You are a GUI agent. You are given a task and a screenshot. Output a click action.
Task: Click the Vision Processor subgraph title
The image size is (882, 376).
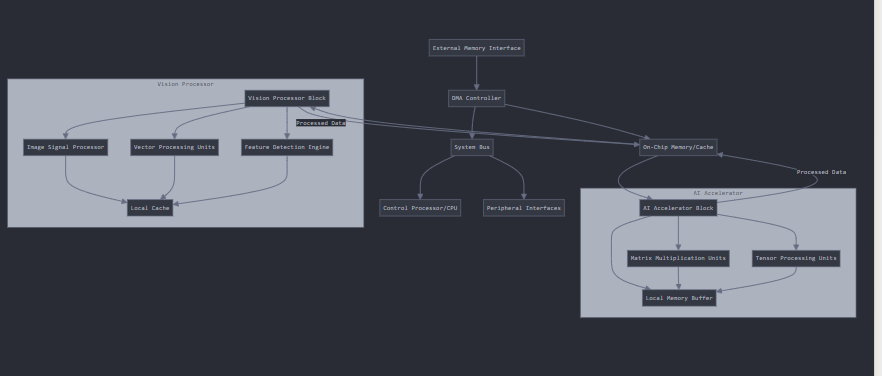186,84
